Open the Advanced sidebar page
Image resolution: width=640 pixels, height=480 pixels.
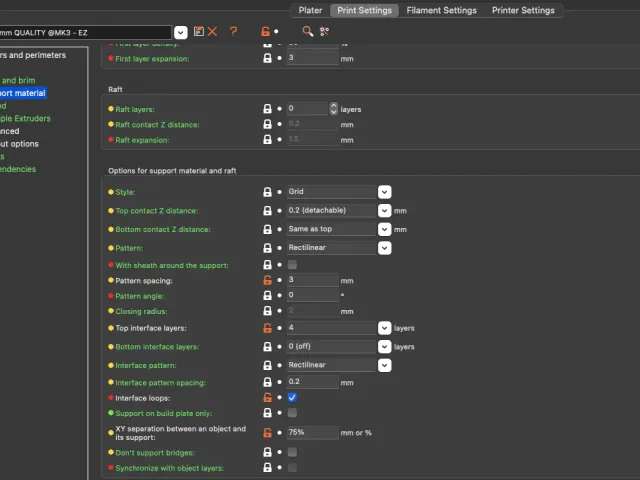click(x=10, y=131)
